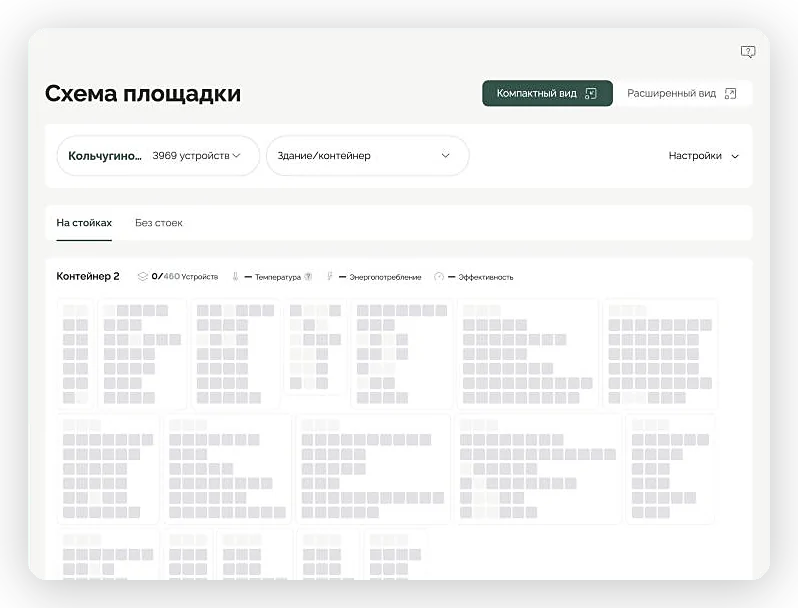Click the thermometer Температура icon
798x608 pixels.
(235, 277)
